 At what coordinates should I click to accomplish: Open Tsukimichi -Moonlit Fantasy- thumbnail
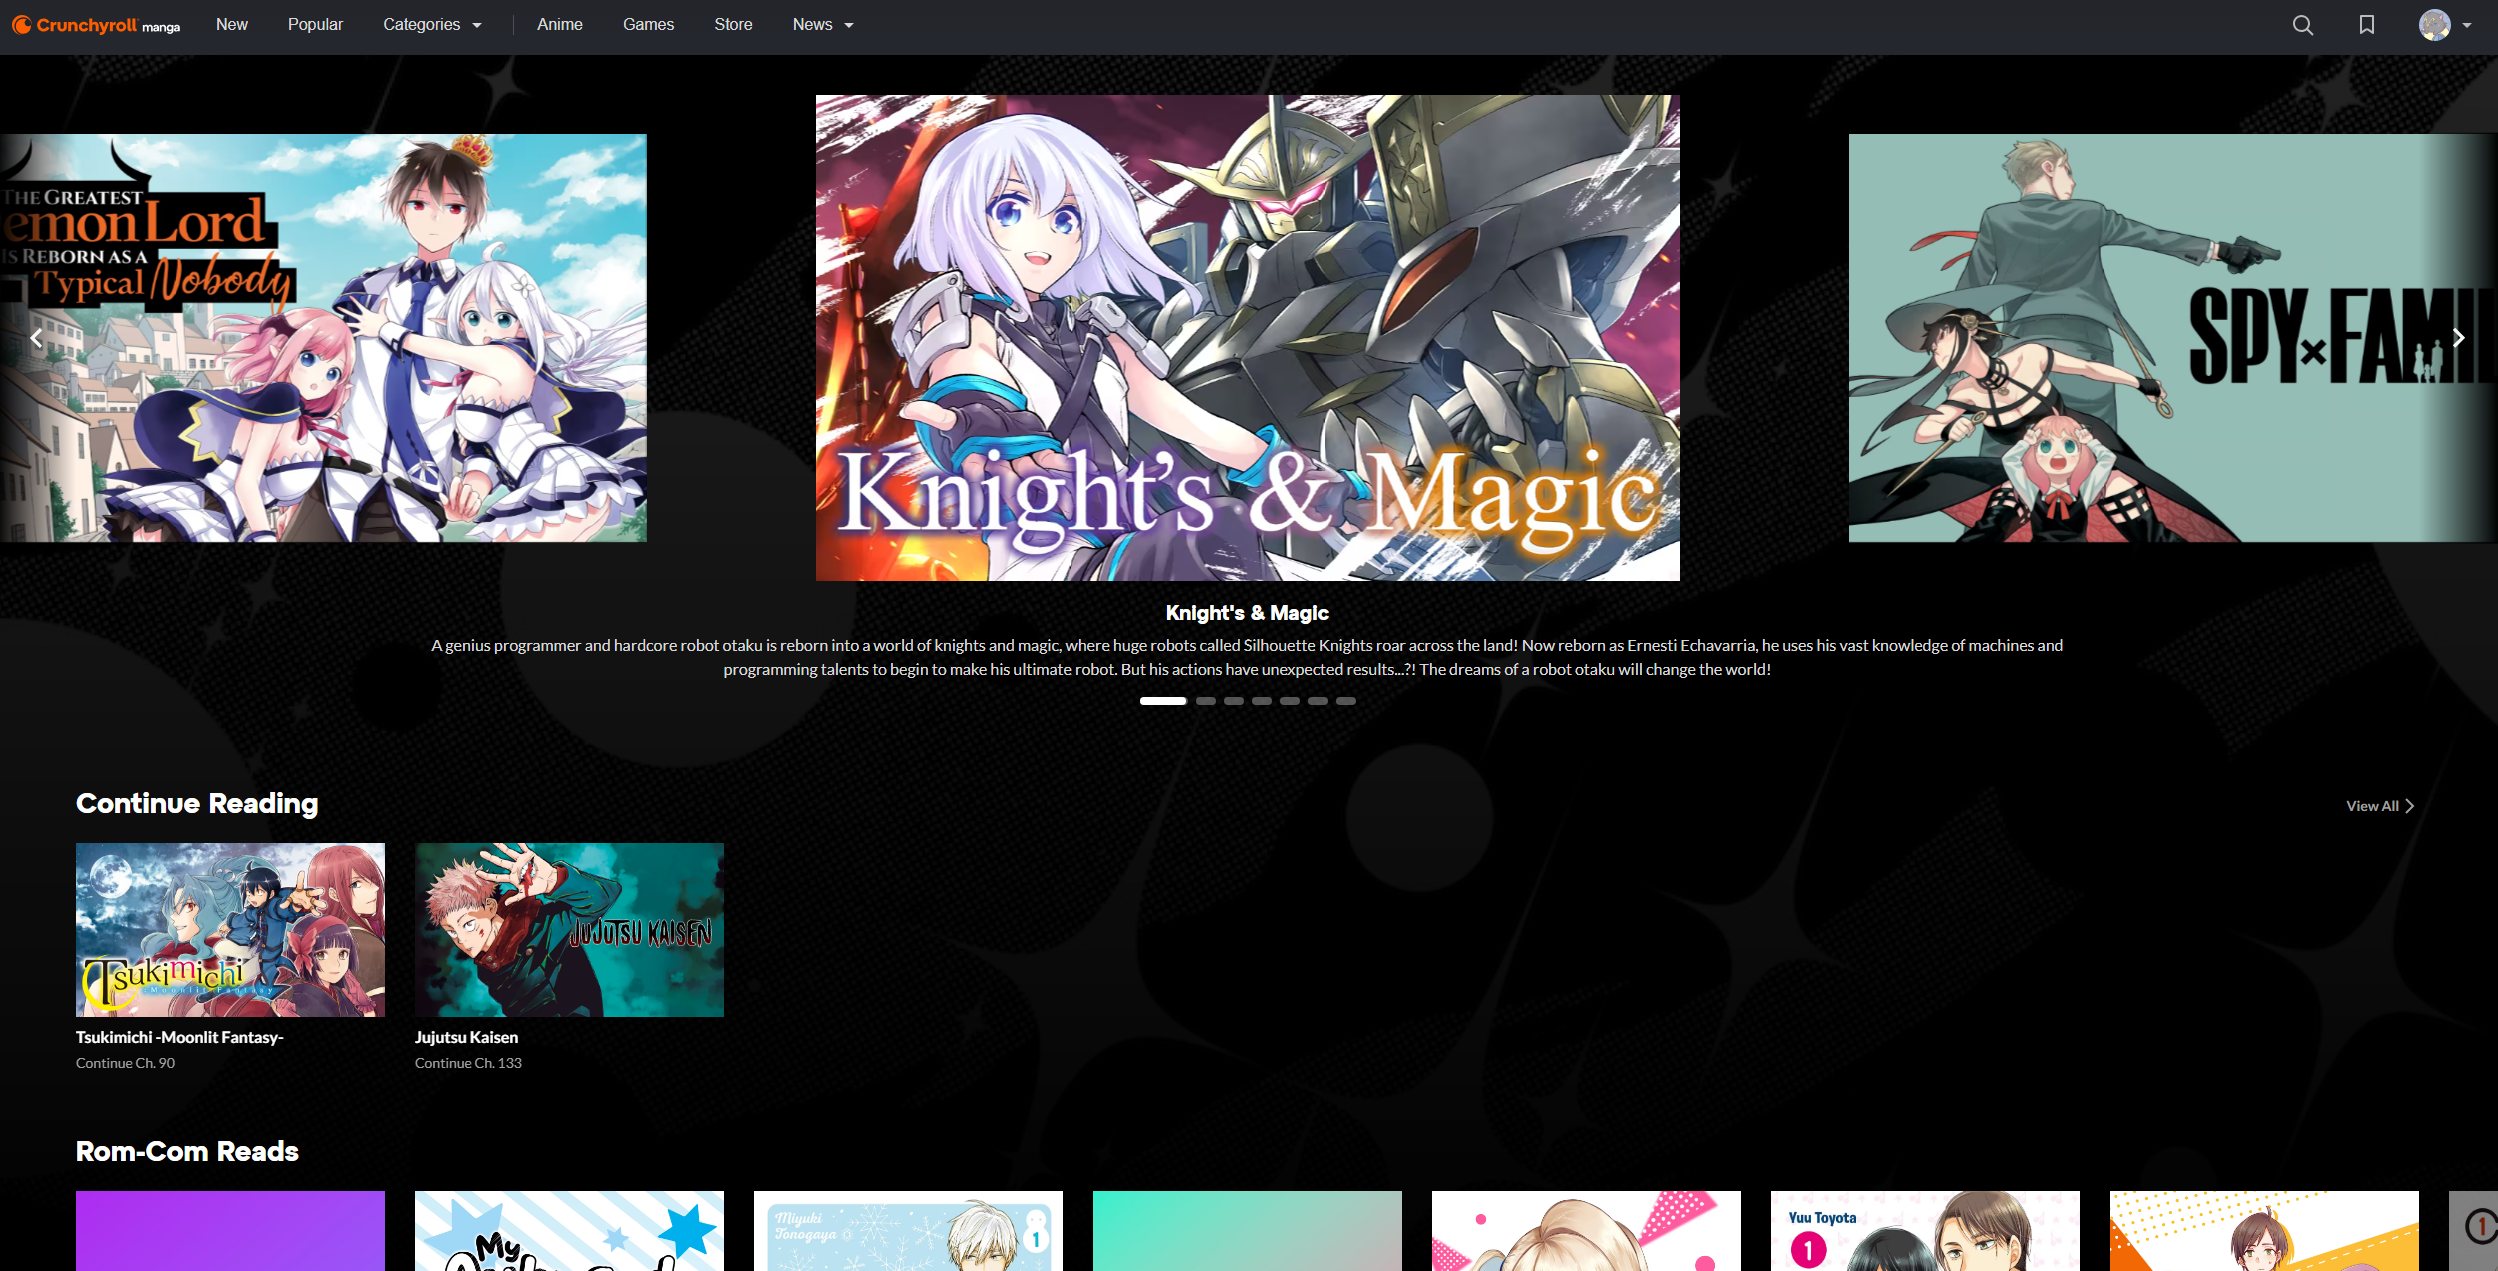[230, 929]
